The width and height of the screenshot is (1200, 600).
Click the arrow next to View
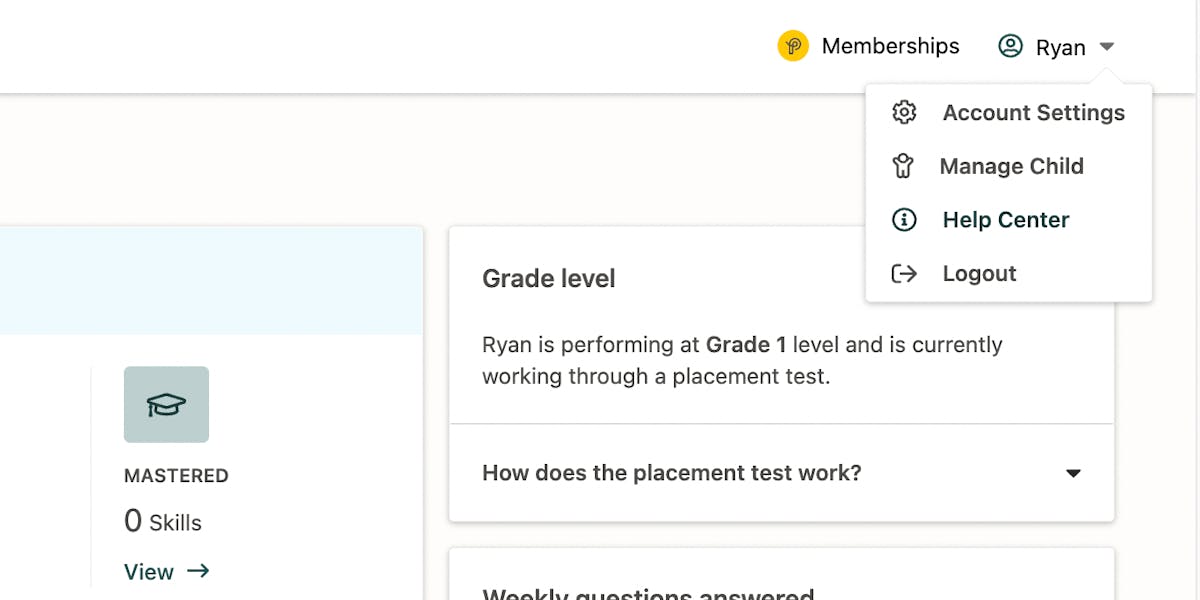tap(198, 571)
